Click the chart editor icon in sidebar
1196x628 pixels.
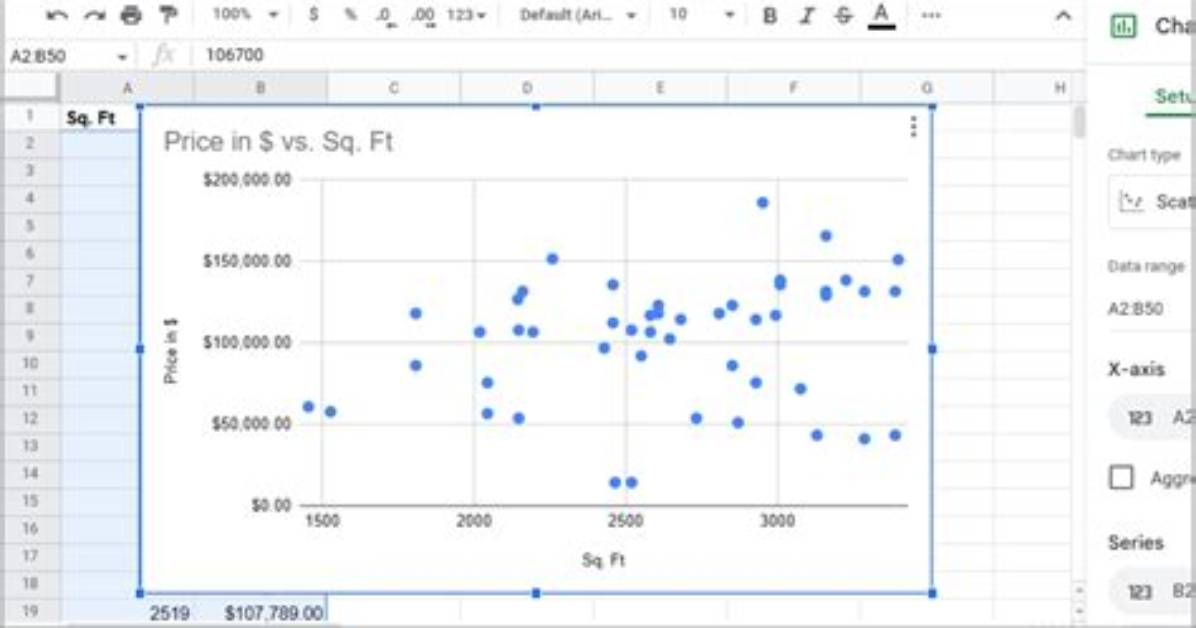1123,26
